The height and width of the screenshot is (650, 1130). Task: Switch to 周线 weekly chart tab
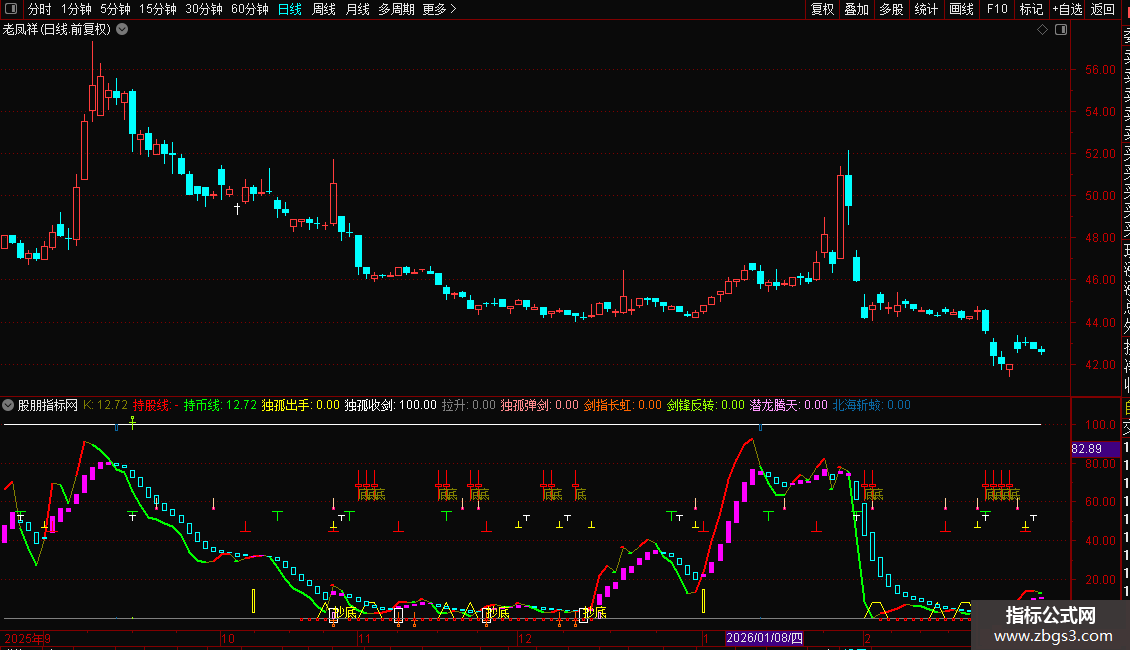tap(324, 9)
